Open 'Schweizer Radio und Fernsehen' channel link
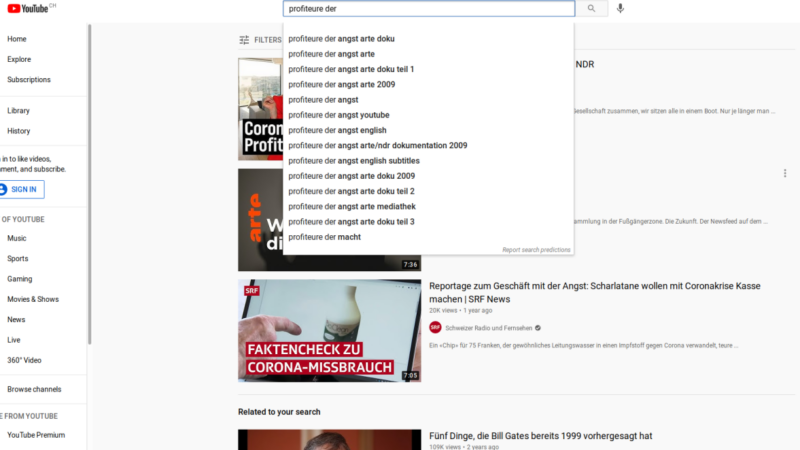 click(488, 328)
